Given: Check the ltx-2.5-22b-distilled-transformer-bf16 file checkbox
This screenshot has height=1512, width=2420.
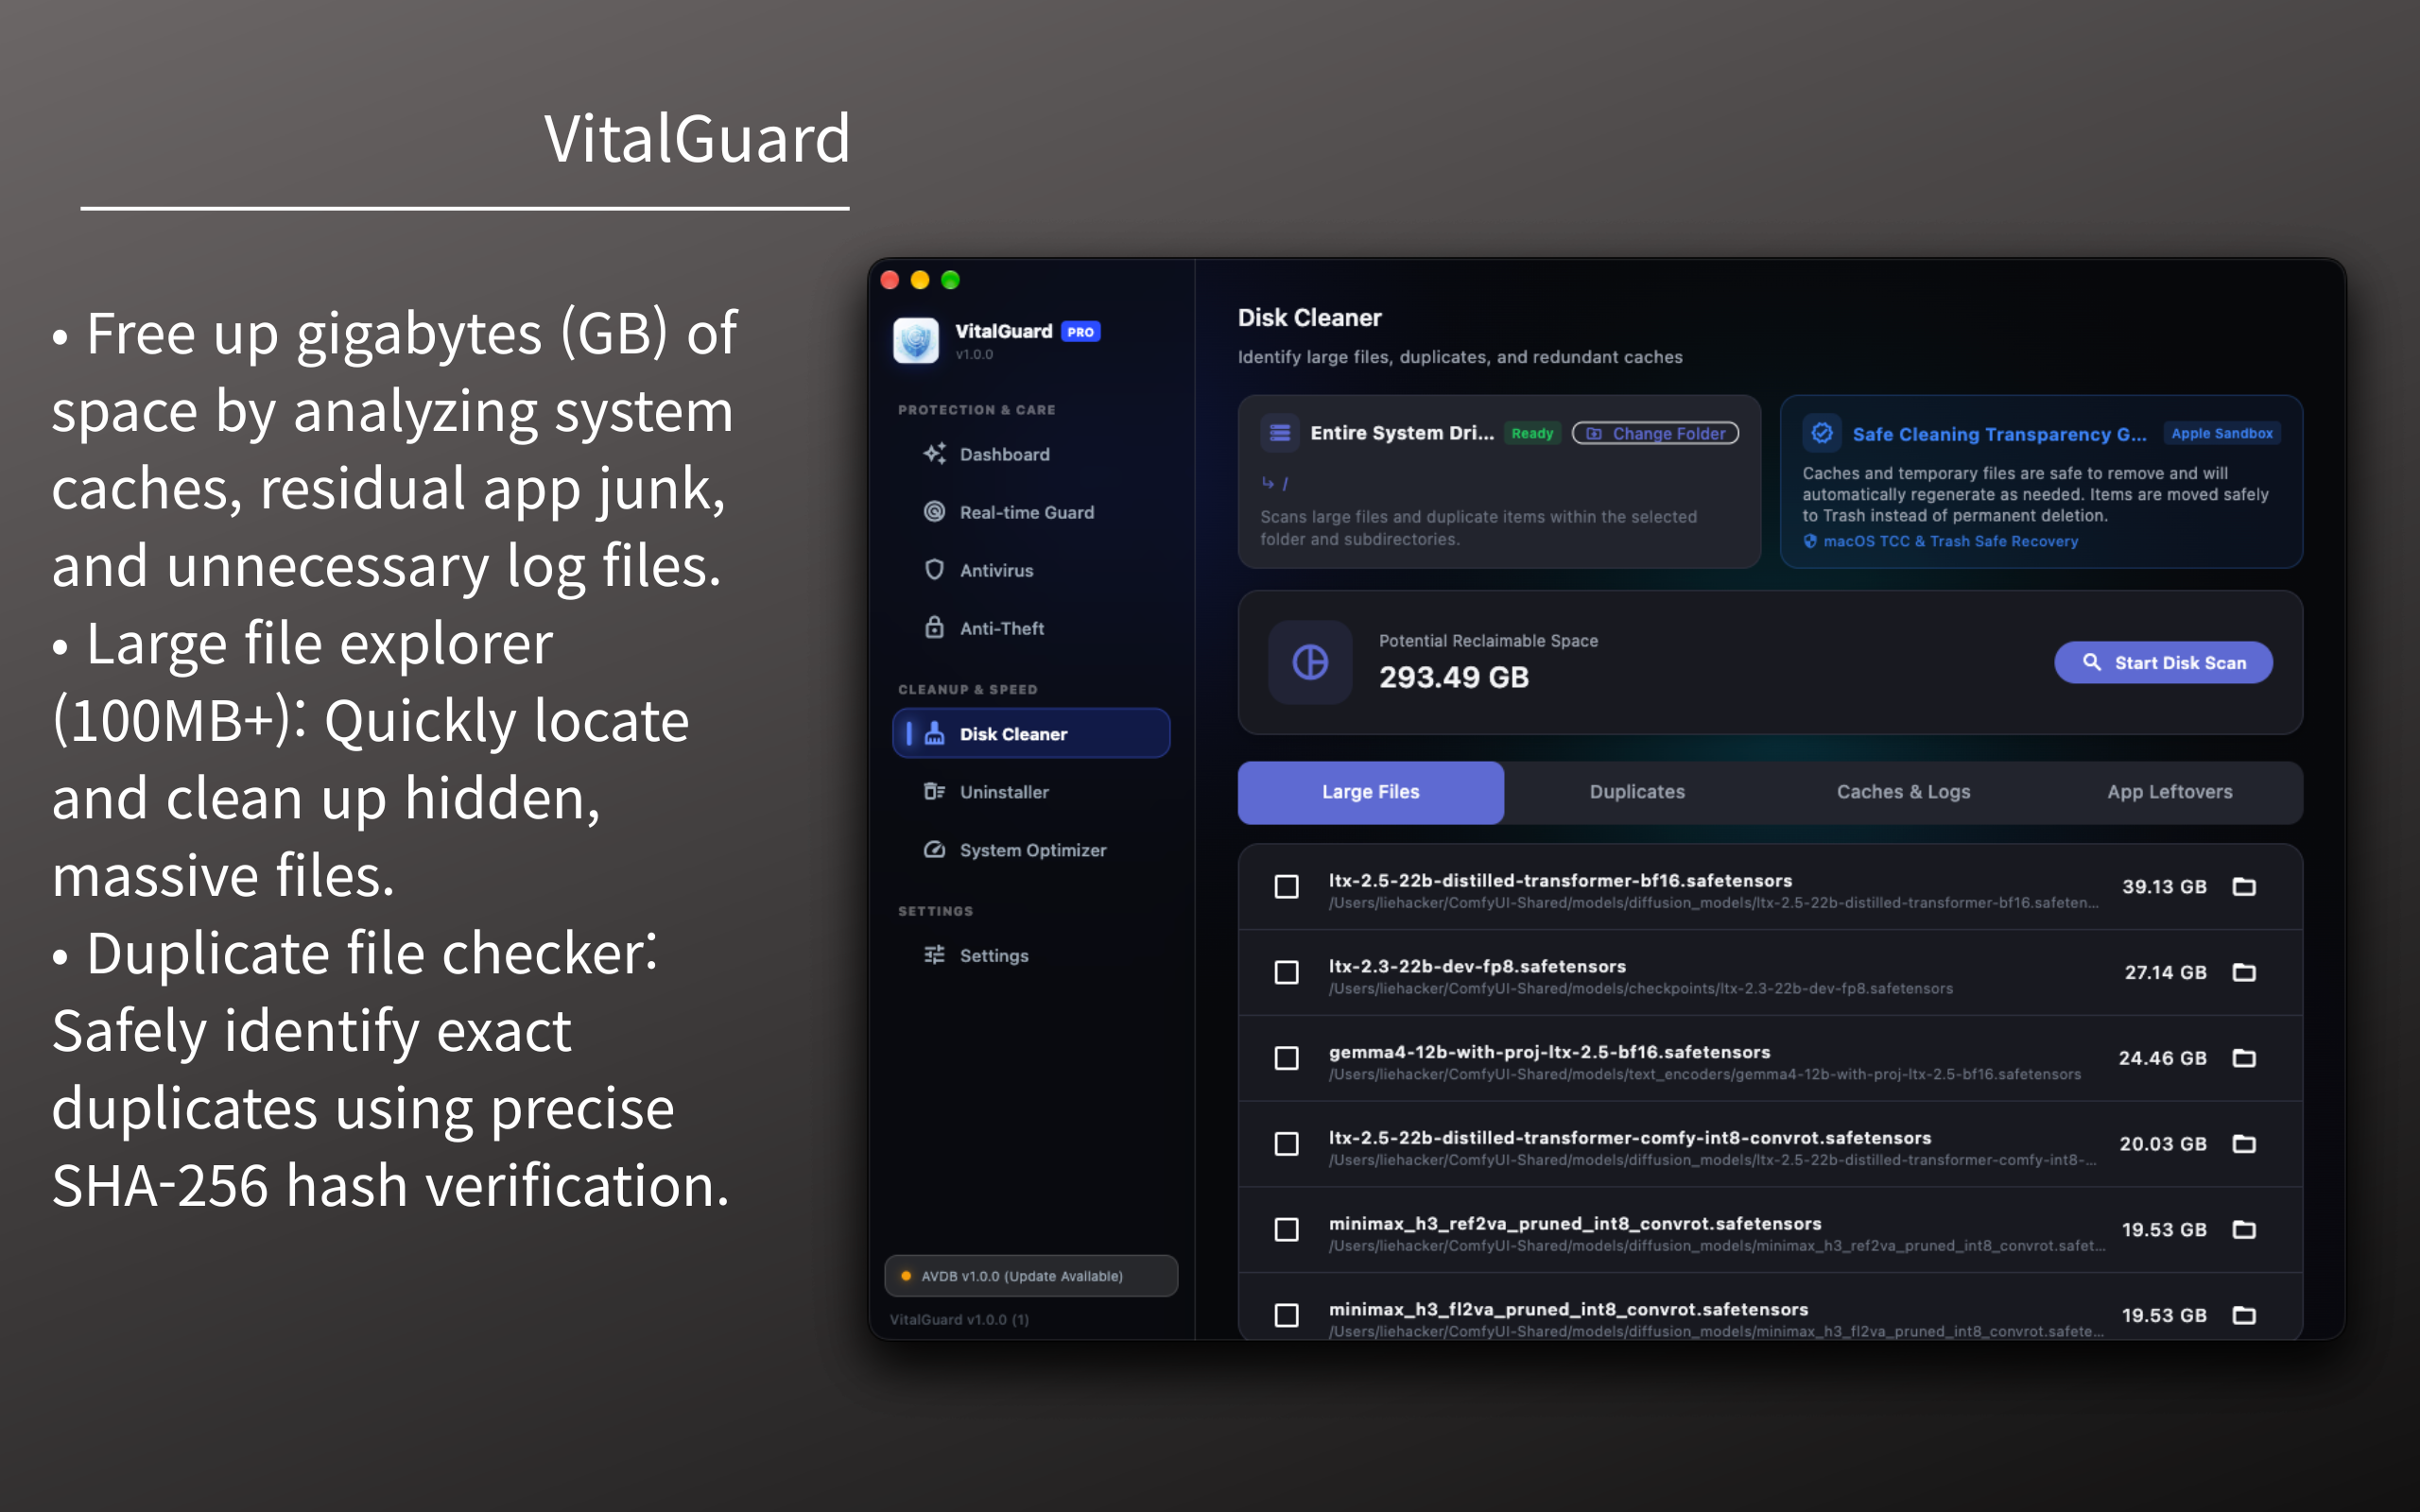Looking at the screenshot, I should pyautogui.click(x=1287, y=887).
